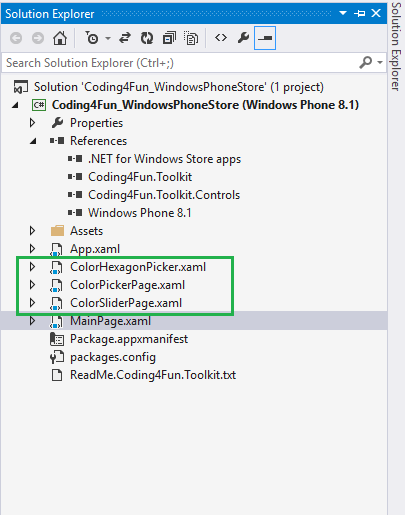This screenshot has width=405, height=515.
Task: Click the Home icon in Solution Explorer
Action: tap(60, 38)
